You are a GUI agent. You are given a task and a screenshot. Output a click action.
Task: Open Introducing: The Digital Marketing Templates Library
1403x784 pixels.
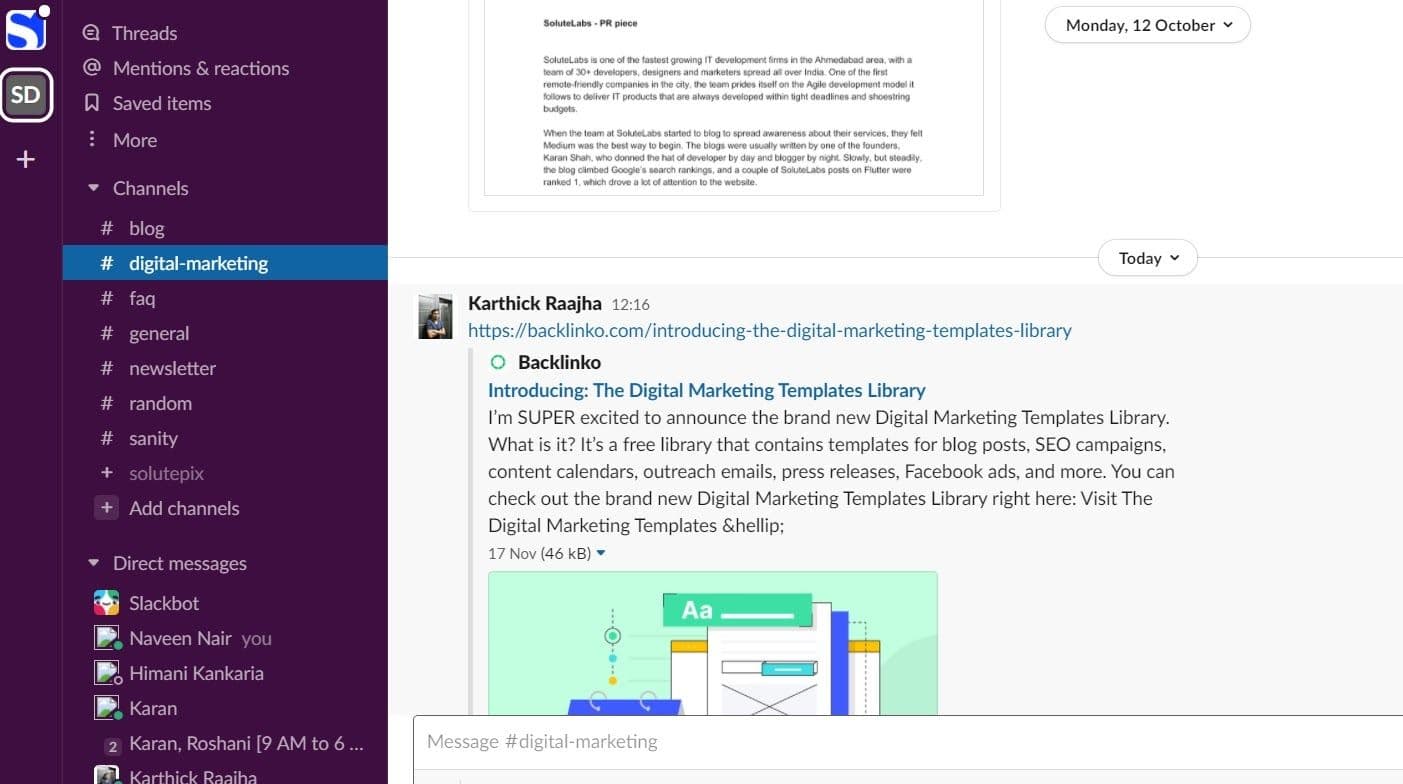706,390
